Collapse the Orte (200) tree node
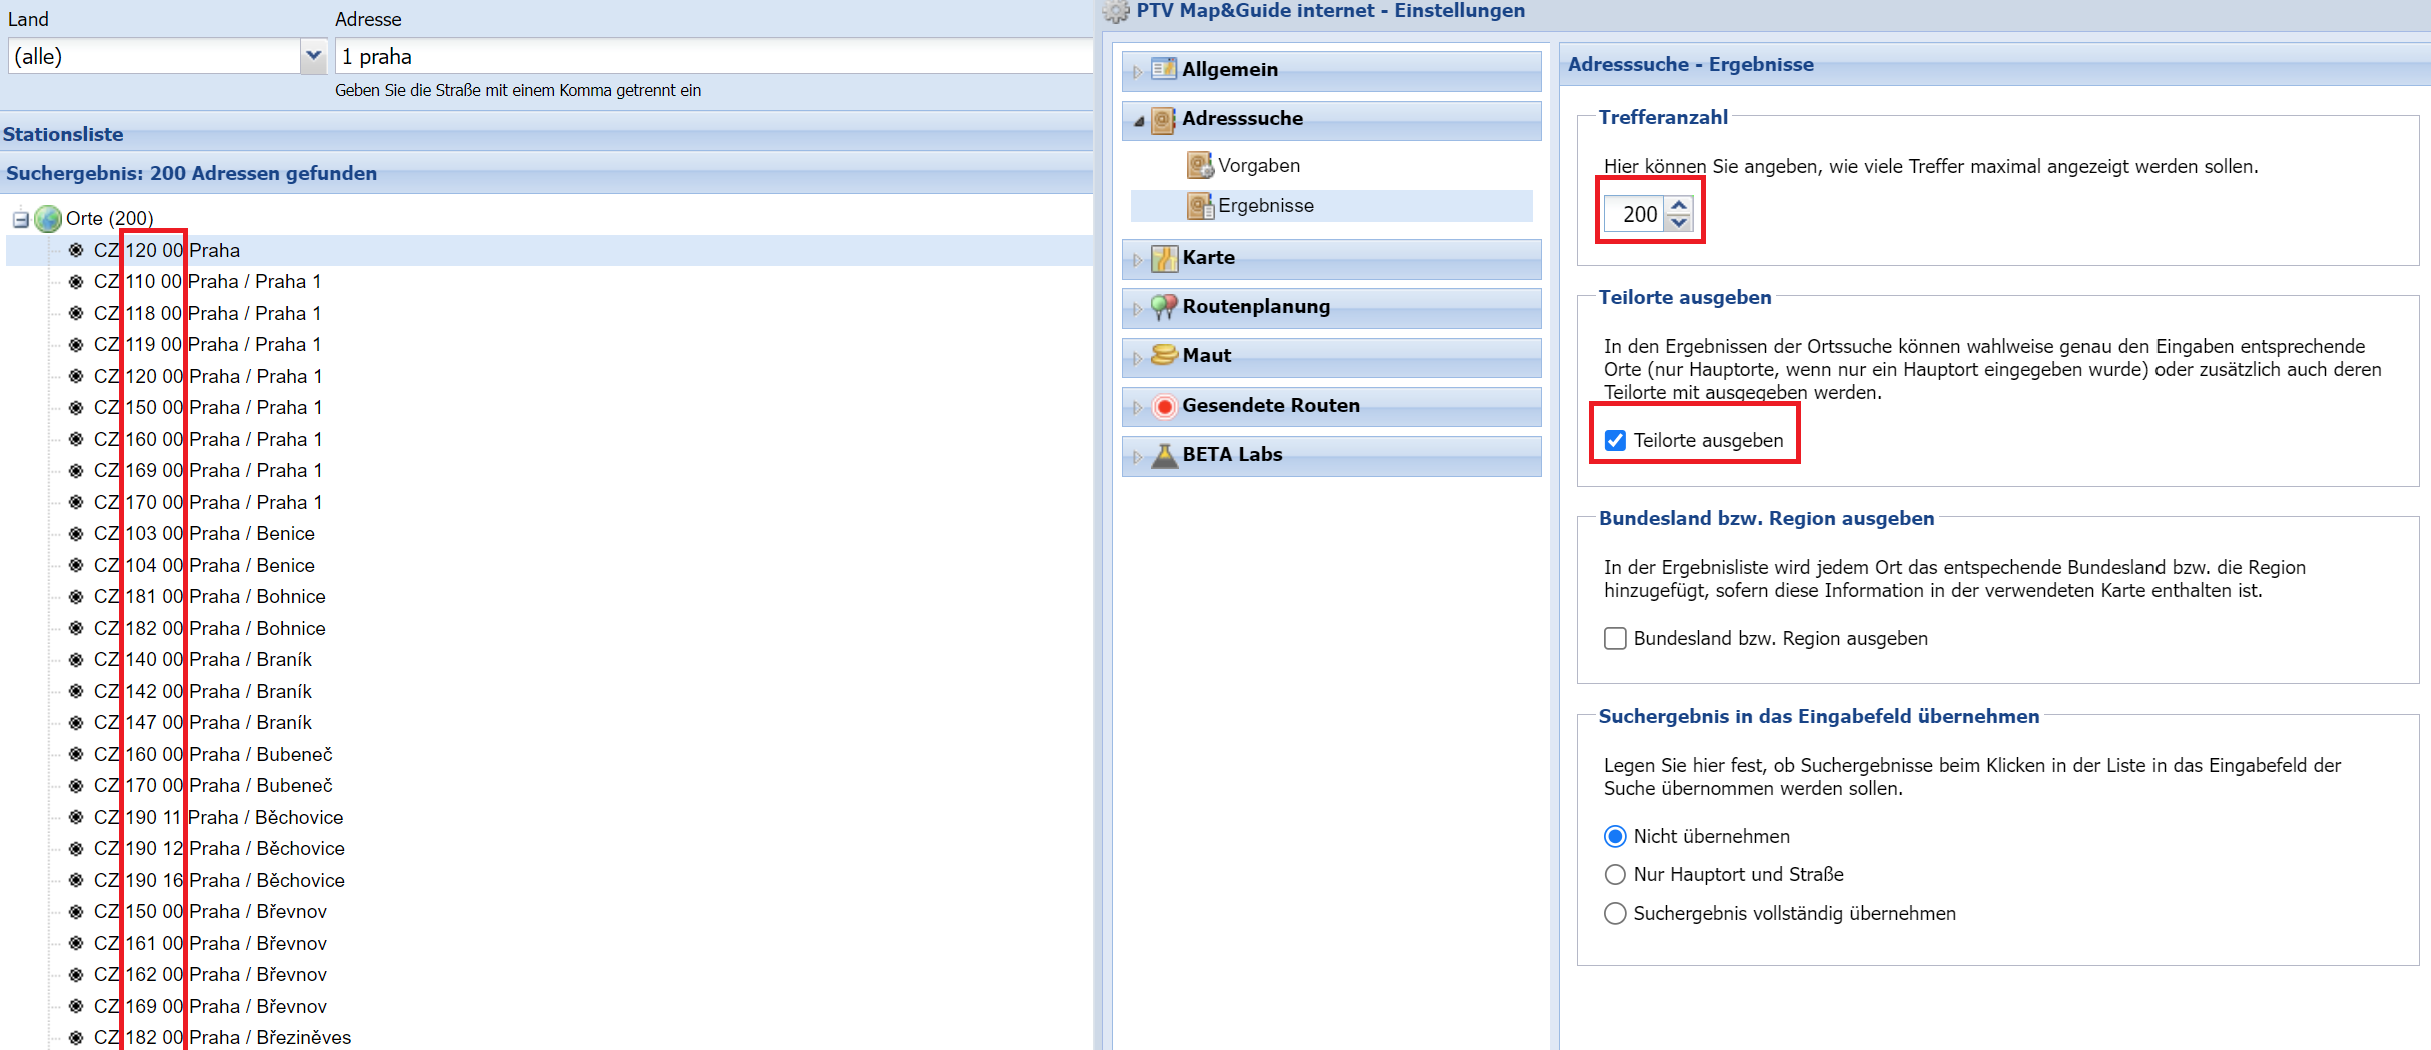This screenshot has width=2431, height=1050. pos(20,218)
